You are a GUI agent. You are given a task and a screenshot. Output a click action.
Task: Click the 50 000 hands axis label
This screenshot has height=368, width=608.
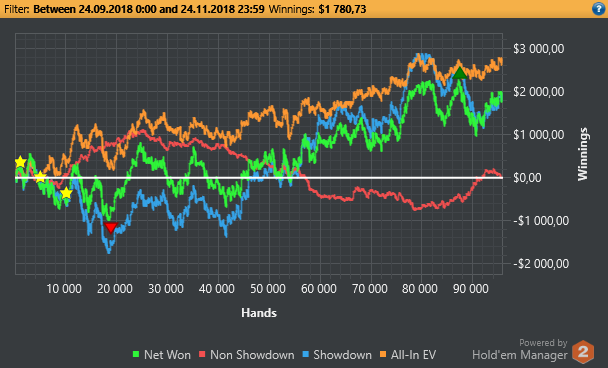268,289
